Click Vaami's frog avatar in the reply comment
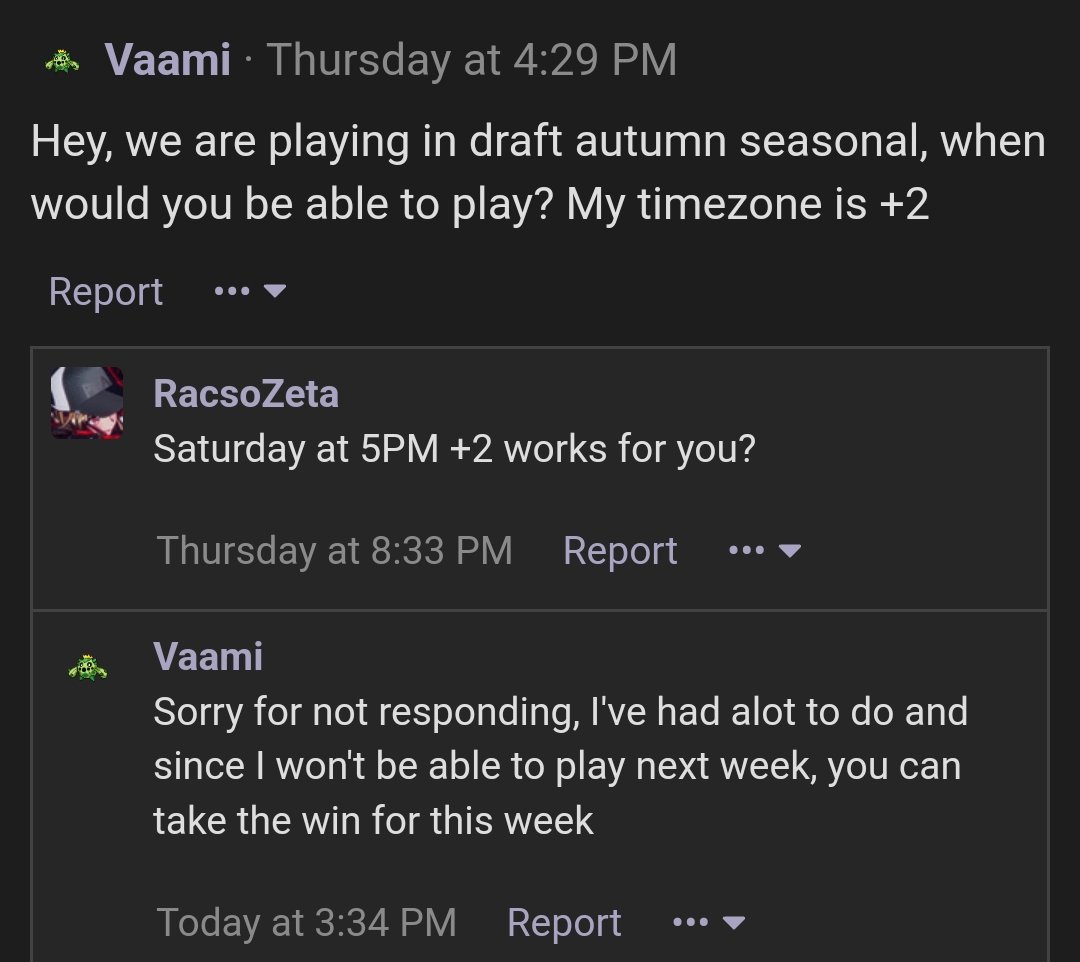1080x962 pixels. (87, 668)
